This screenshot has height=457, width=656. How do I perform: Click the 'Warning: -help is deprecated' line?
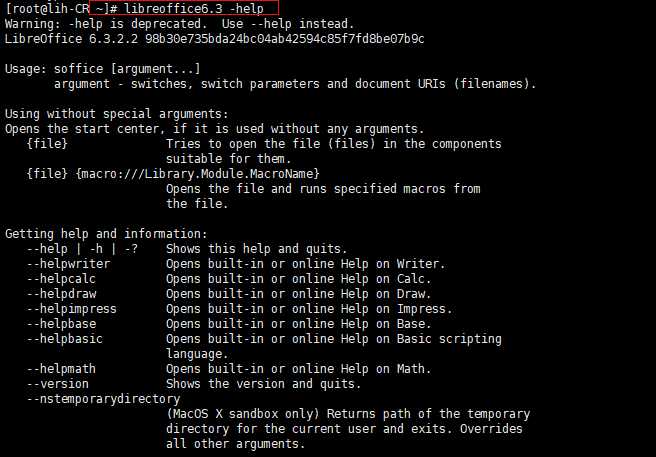pyautogui.click(x=179, y=23)
